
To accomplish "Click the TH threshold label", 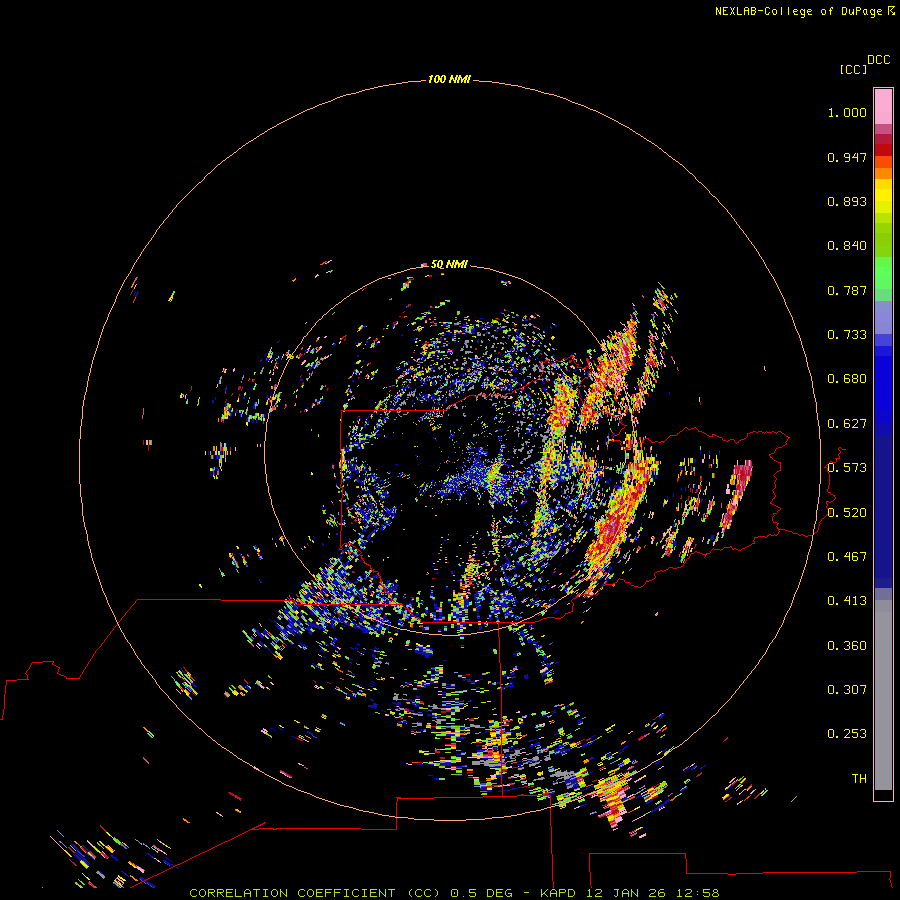I will (859, 779).
